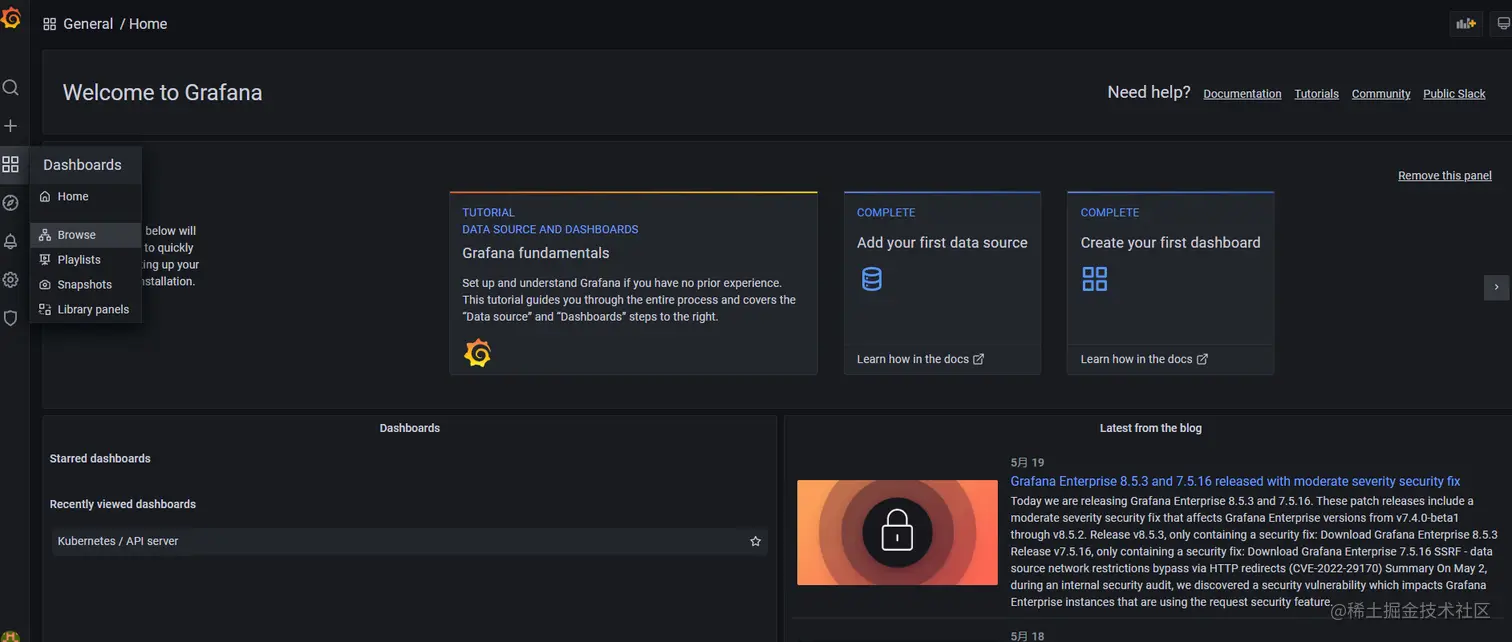Image resolution: width=1512 pixels, height=642 pixels.
Task: Open the Configuration gear icon
Action: [x=10, y=280]
